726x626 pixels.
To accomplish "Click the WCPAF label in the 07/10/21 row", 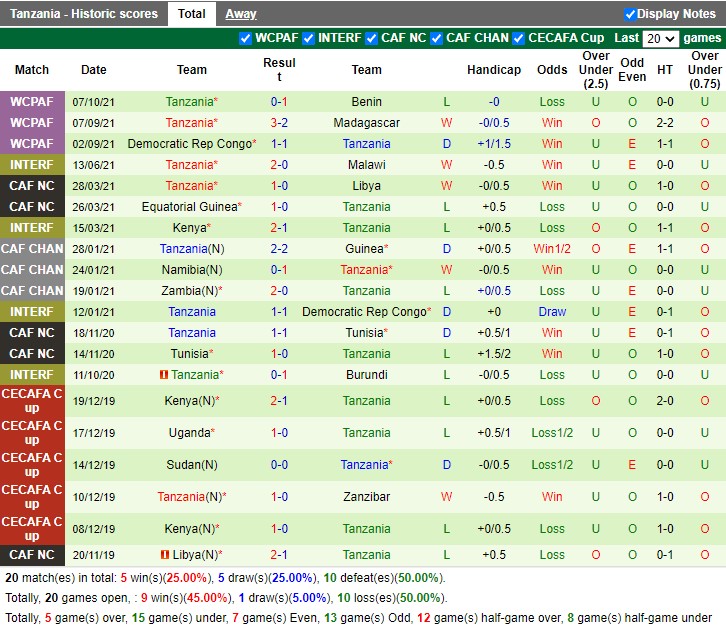I will point(32,102).
